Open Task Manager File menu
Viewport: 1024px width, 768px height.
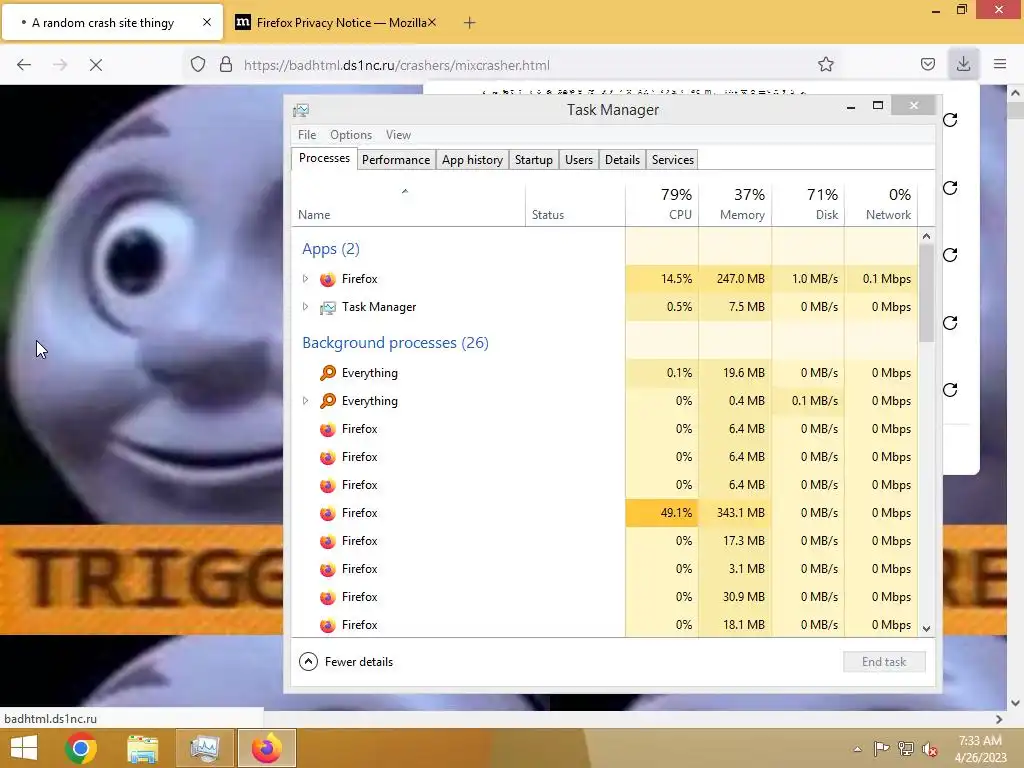click(307, 135)
